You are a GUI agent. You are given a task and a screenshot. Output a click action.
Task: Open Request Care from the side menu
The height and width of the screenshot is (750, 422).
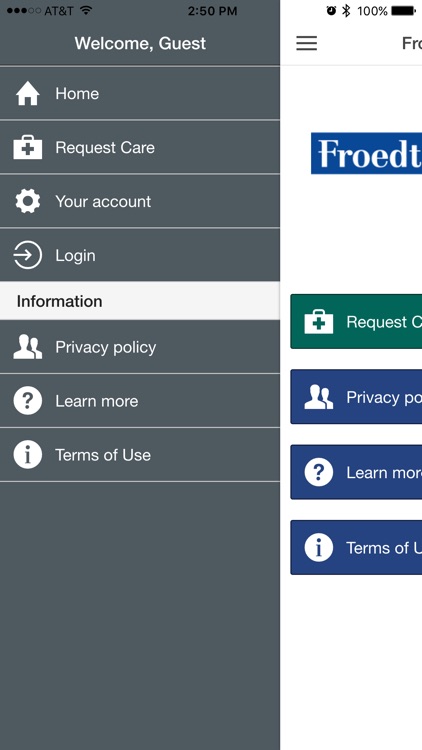coord(140,147)
